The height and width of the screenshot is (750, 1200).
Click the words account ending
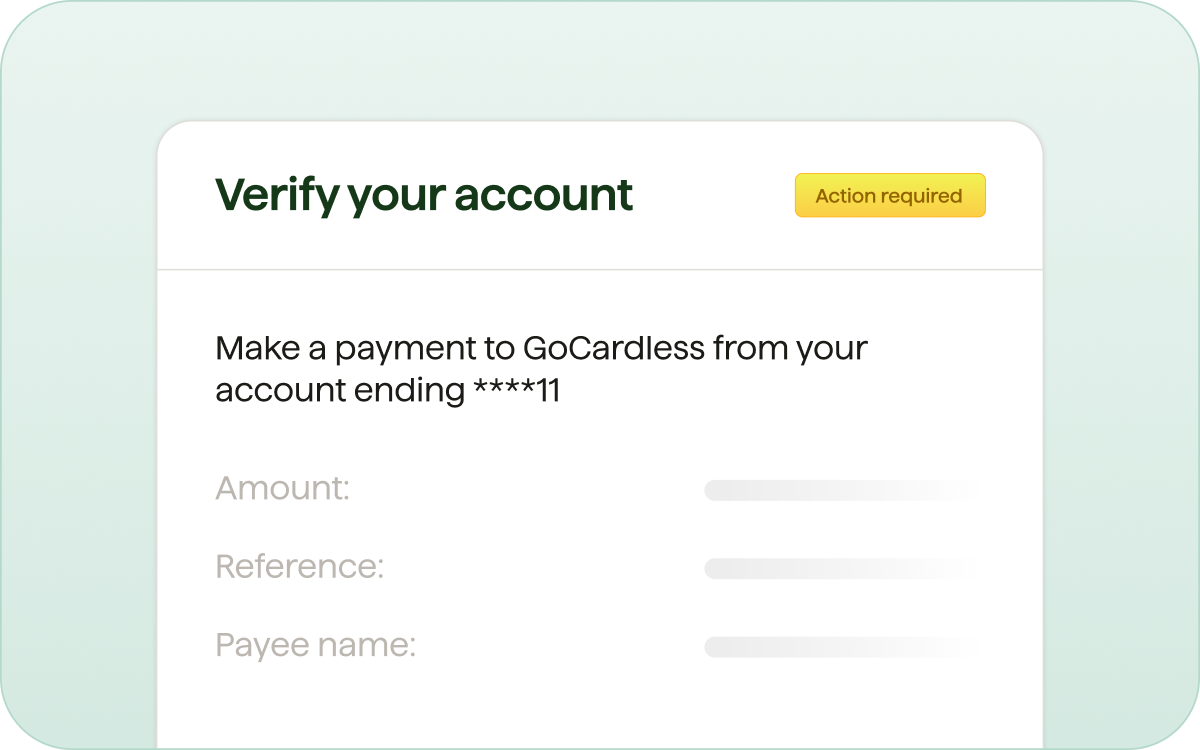340,391
